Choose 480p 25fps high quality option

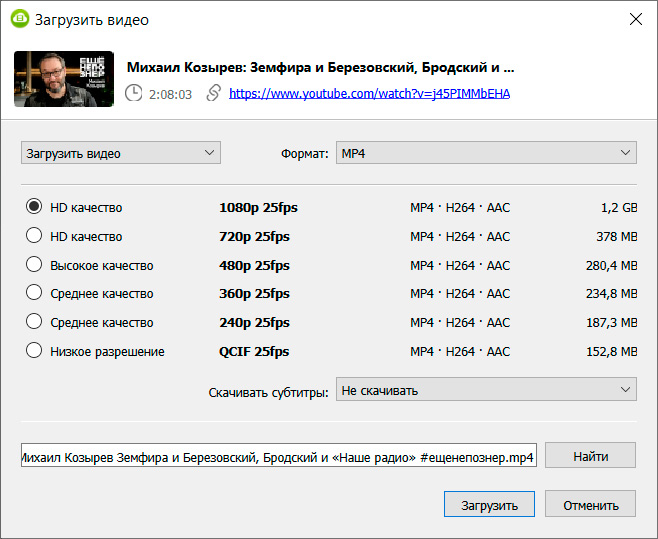34,265
